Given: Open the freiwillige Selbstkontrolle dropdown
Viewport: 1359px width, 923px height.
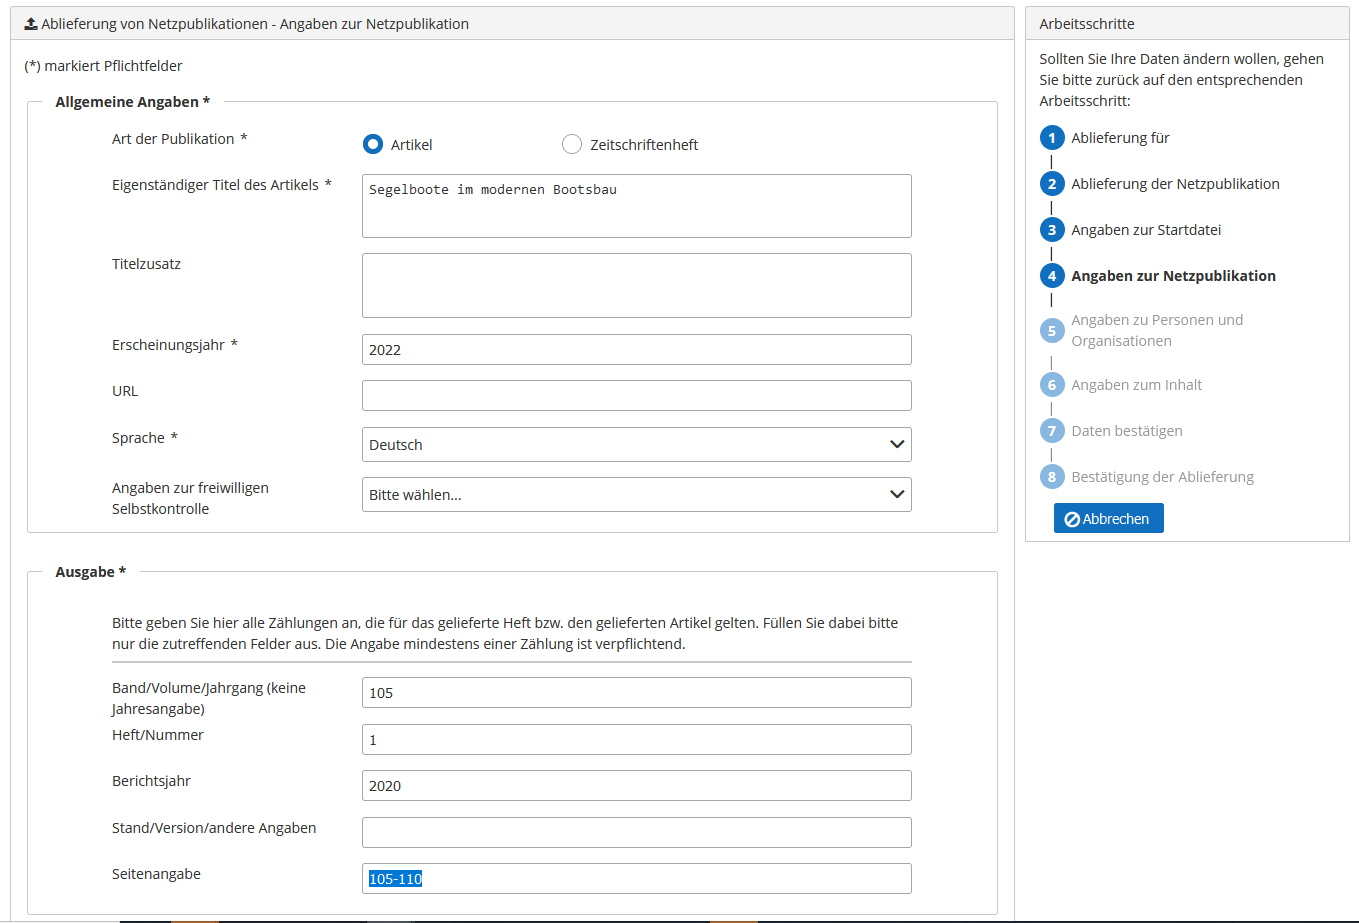Looking at the screenshot, I should click(637, 494).
